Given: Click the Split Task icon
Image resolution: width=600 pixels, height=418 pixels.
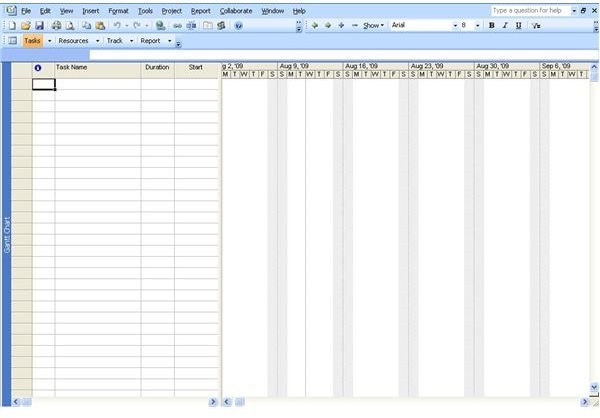Looking at the screenshot, I should point(191,26).
